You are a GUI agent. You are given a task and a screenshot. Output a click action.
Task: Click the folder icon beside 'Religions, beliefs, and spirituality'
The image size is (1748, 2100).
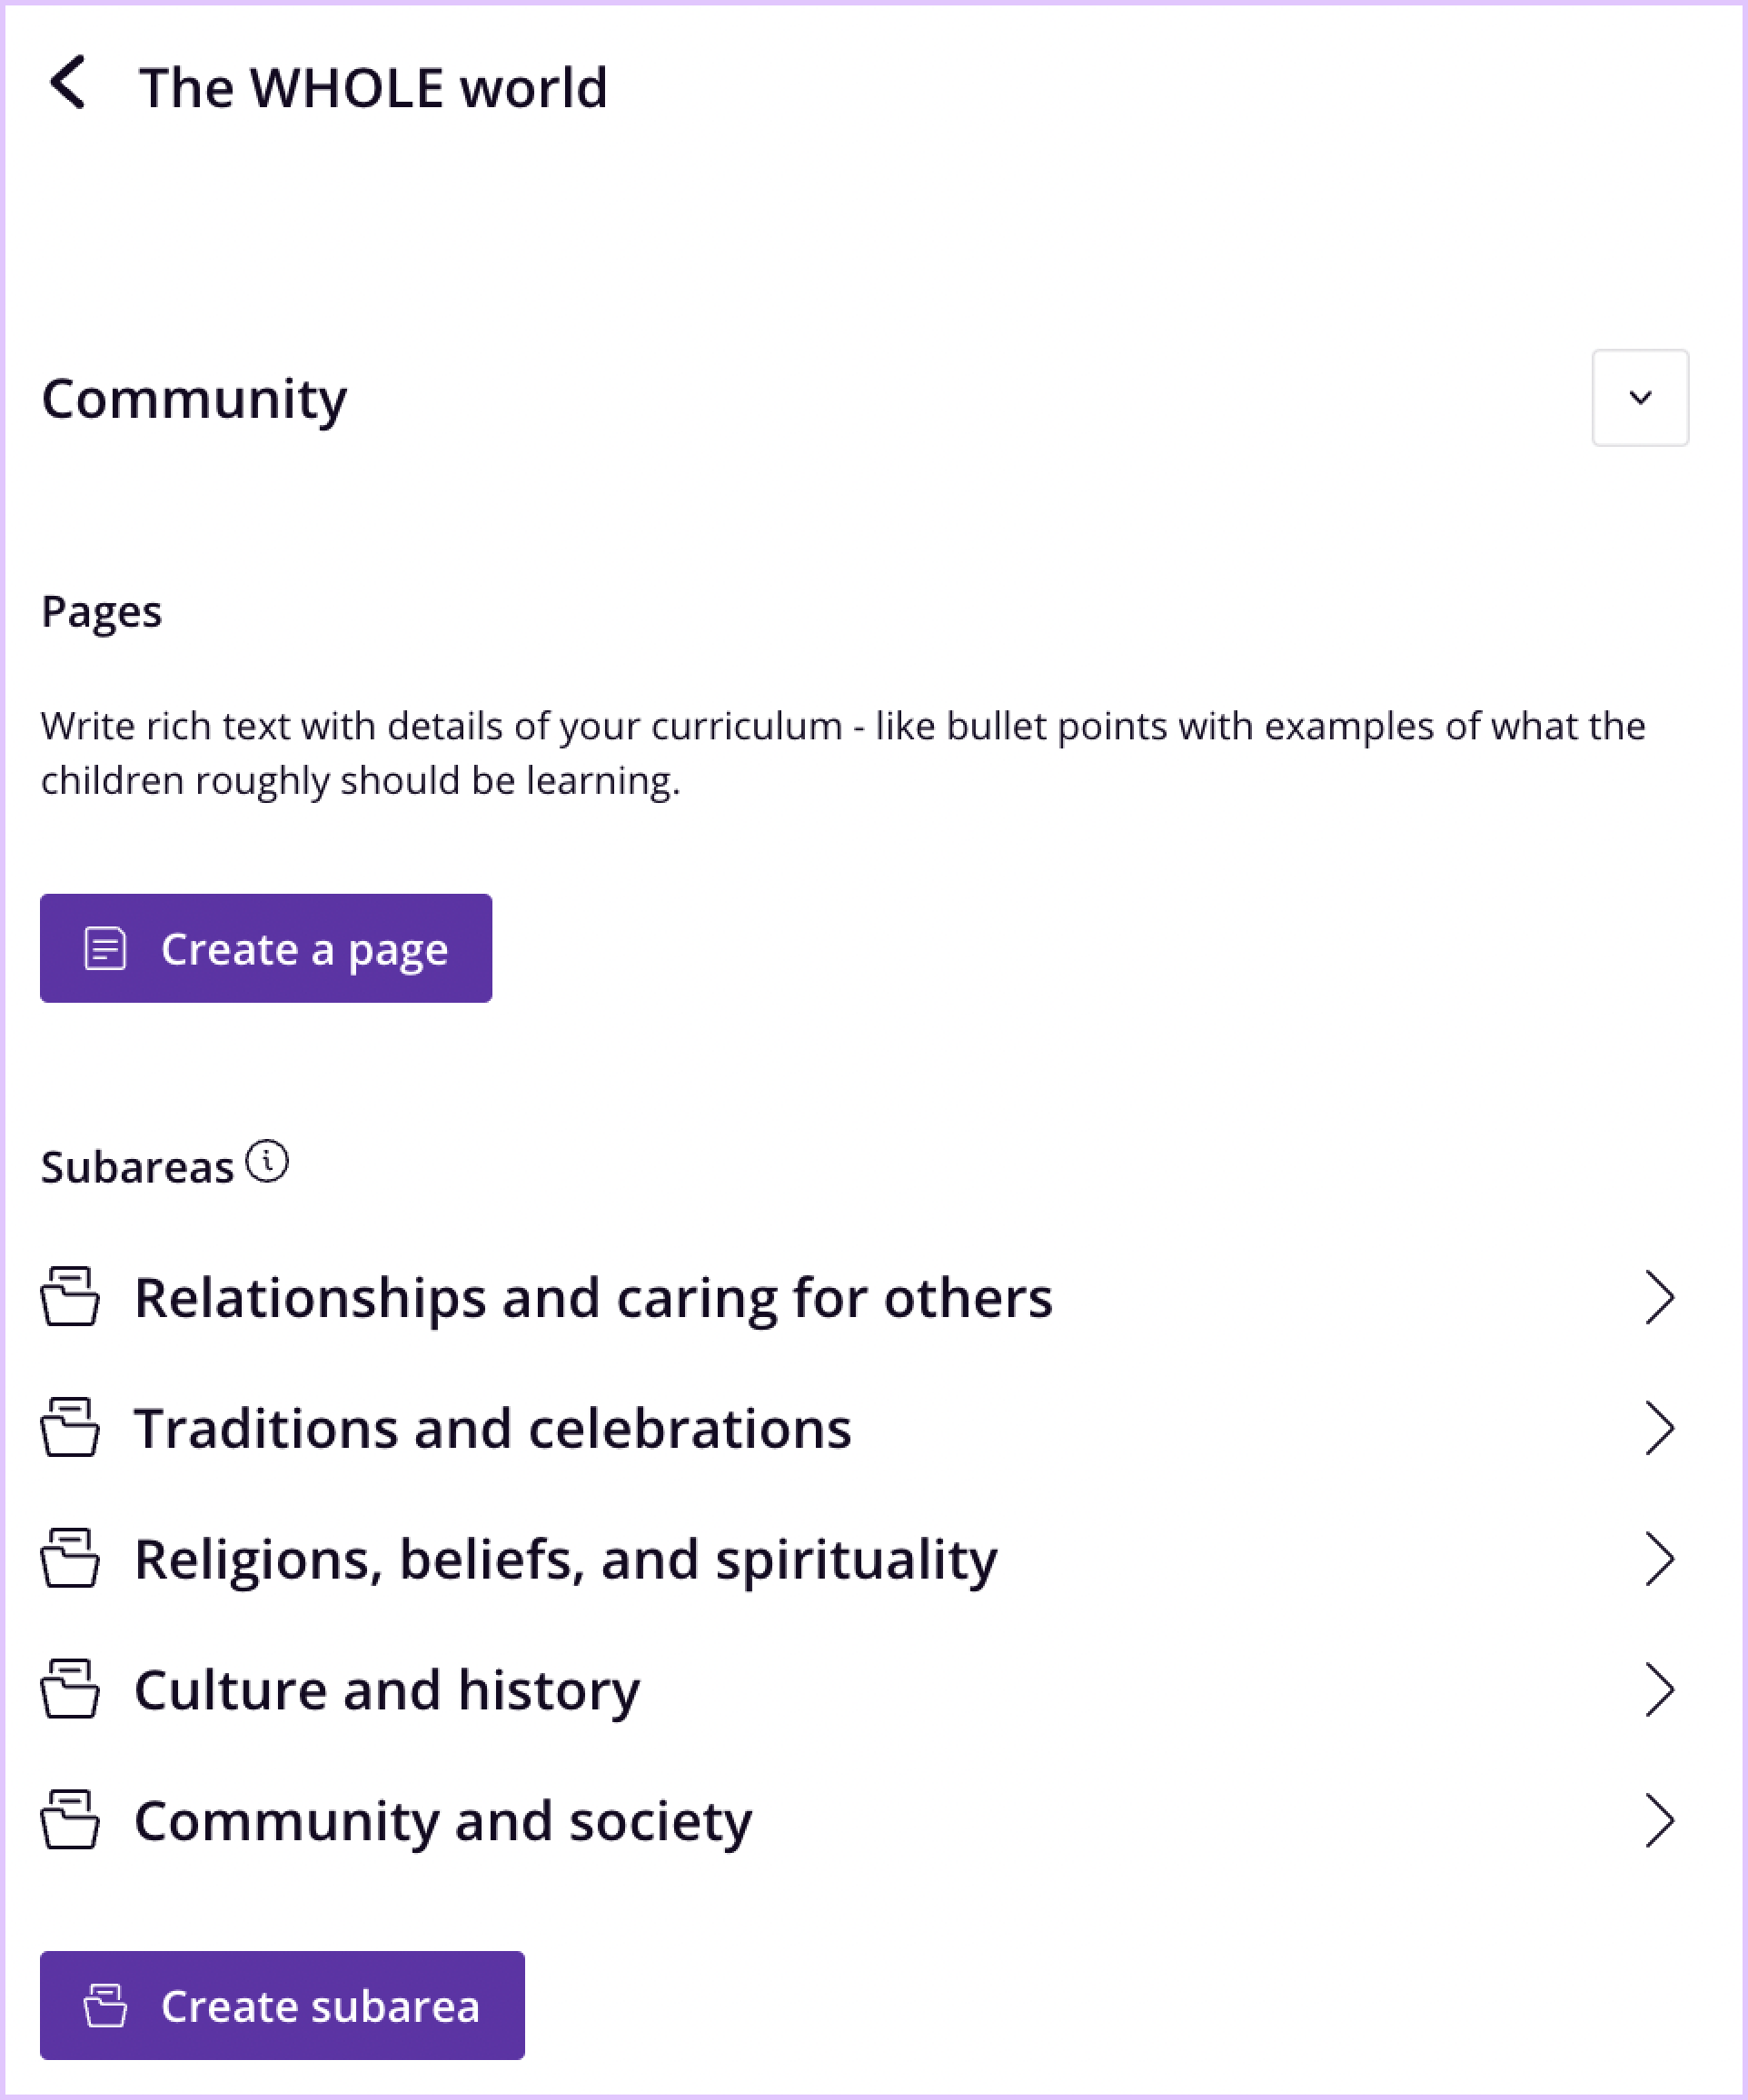coord(69,1558)
